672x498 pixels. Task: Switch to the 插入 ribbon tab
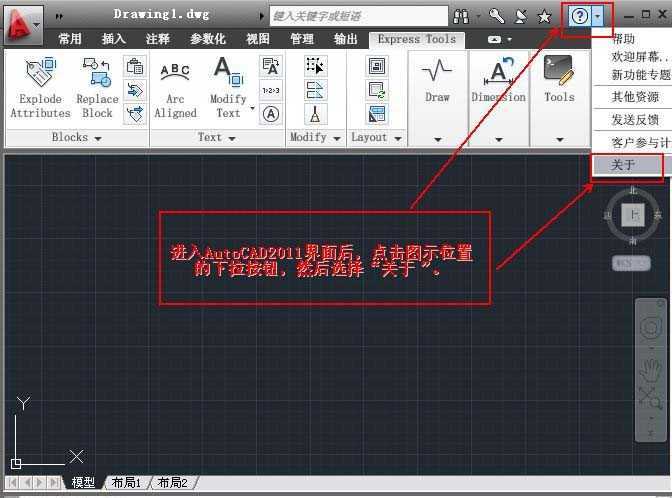pyautogui.click(x=114, y=39)
